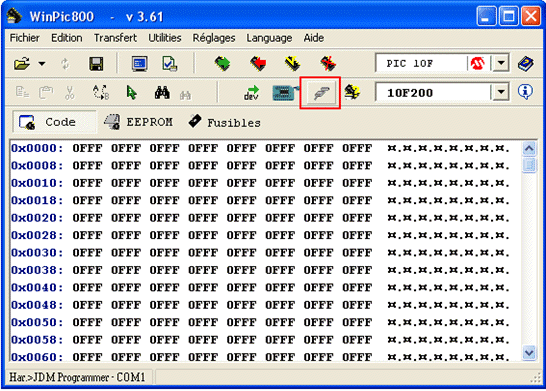Click the greyed paste clipboard icon
The image size is (546, 391).
(46, 93)
